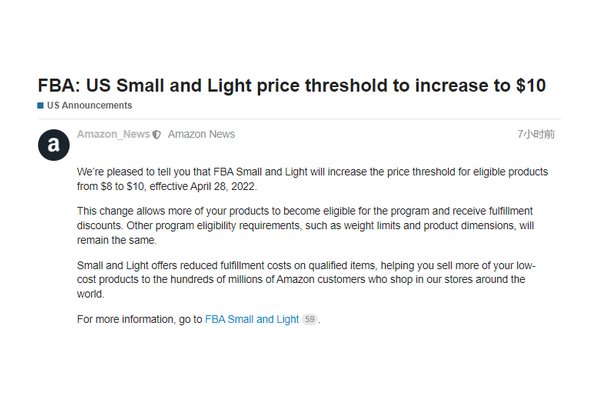Click the Amazon_News round avatar icon

(54, 145)
